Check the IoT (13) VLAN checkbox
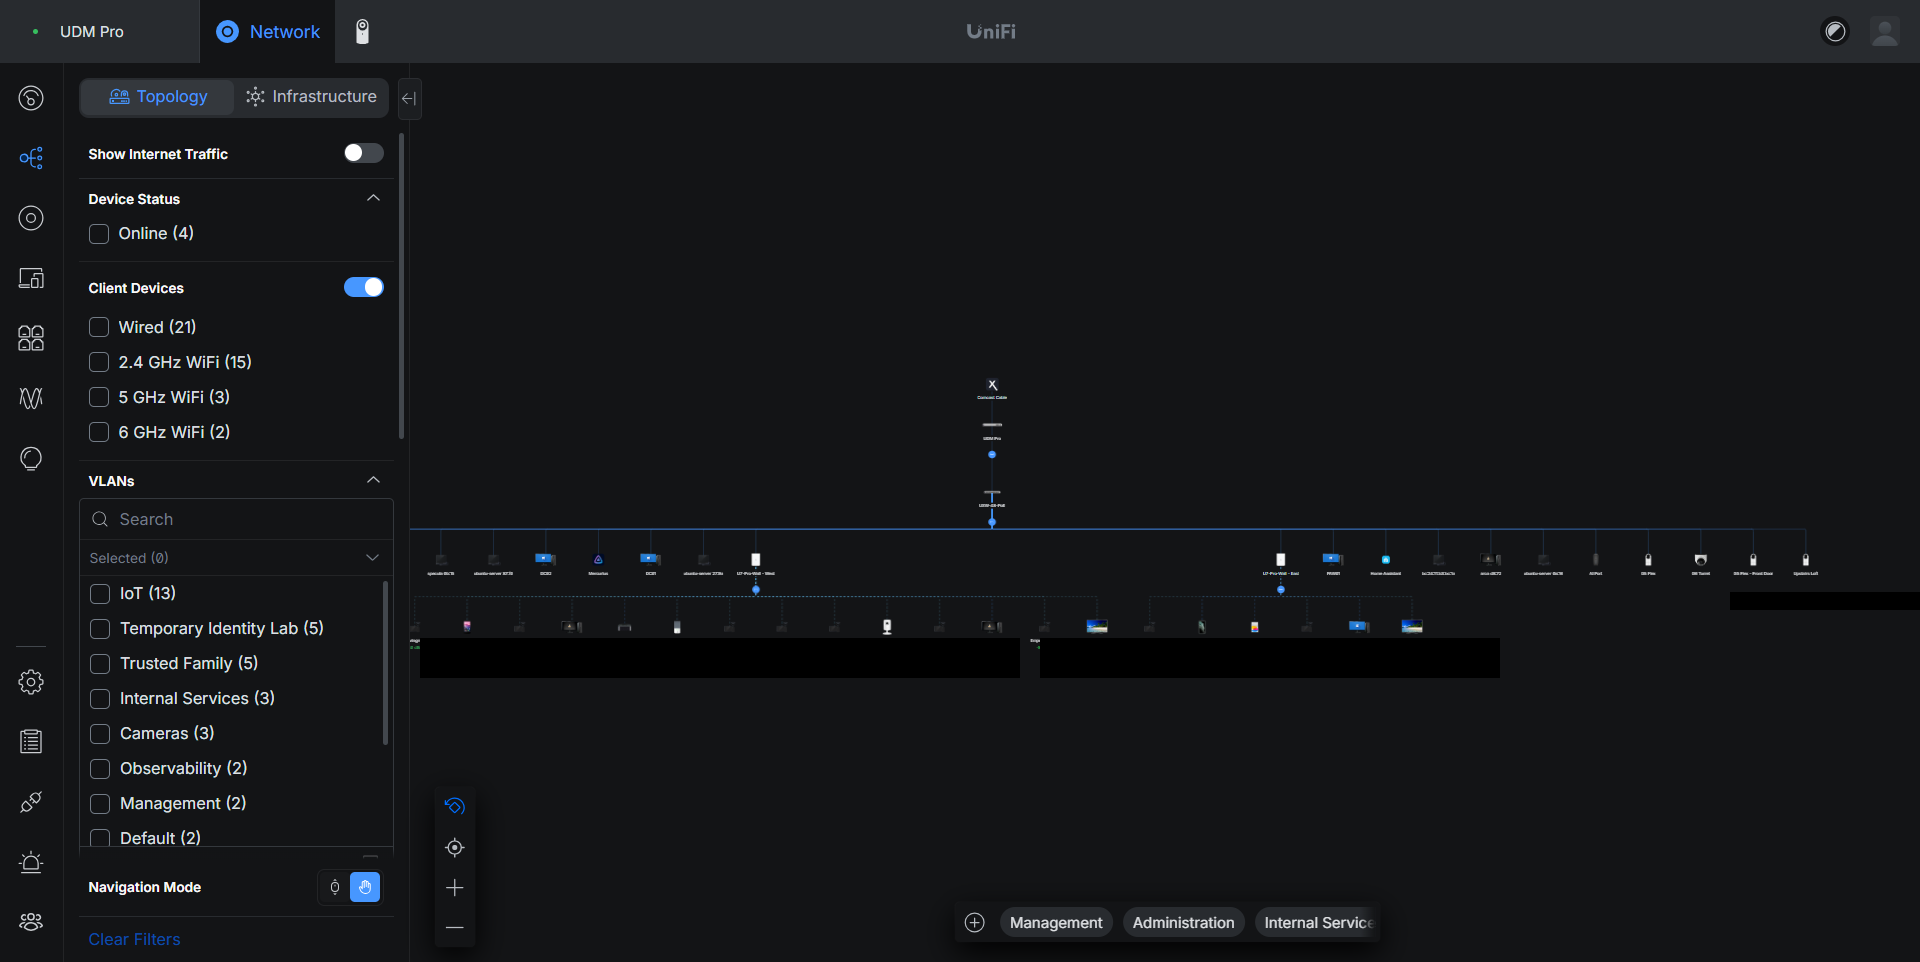Viewport: 1920px width, 962px height. pos(100,594)
